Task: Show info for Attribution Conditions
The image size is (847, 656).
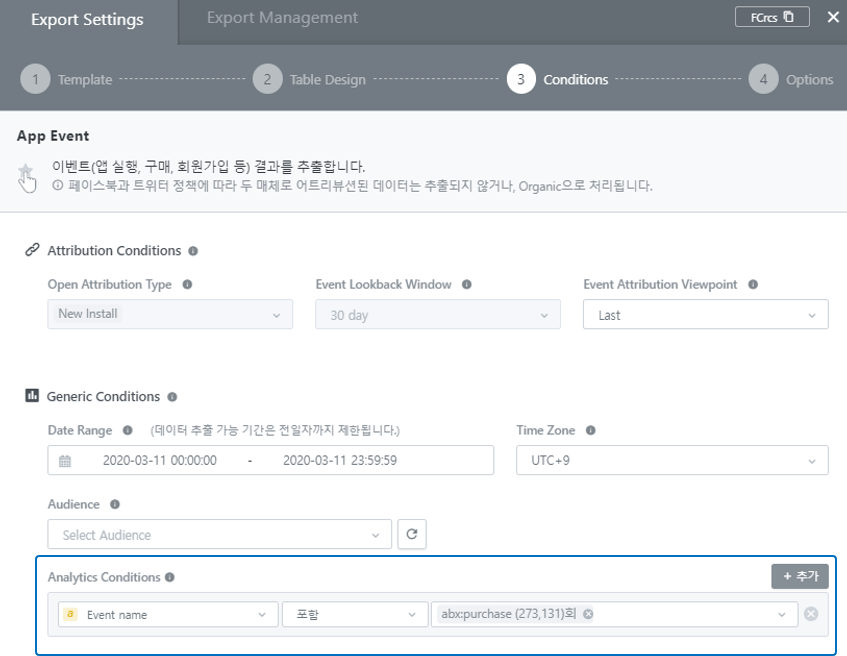Action: [x=193, y=251]
